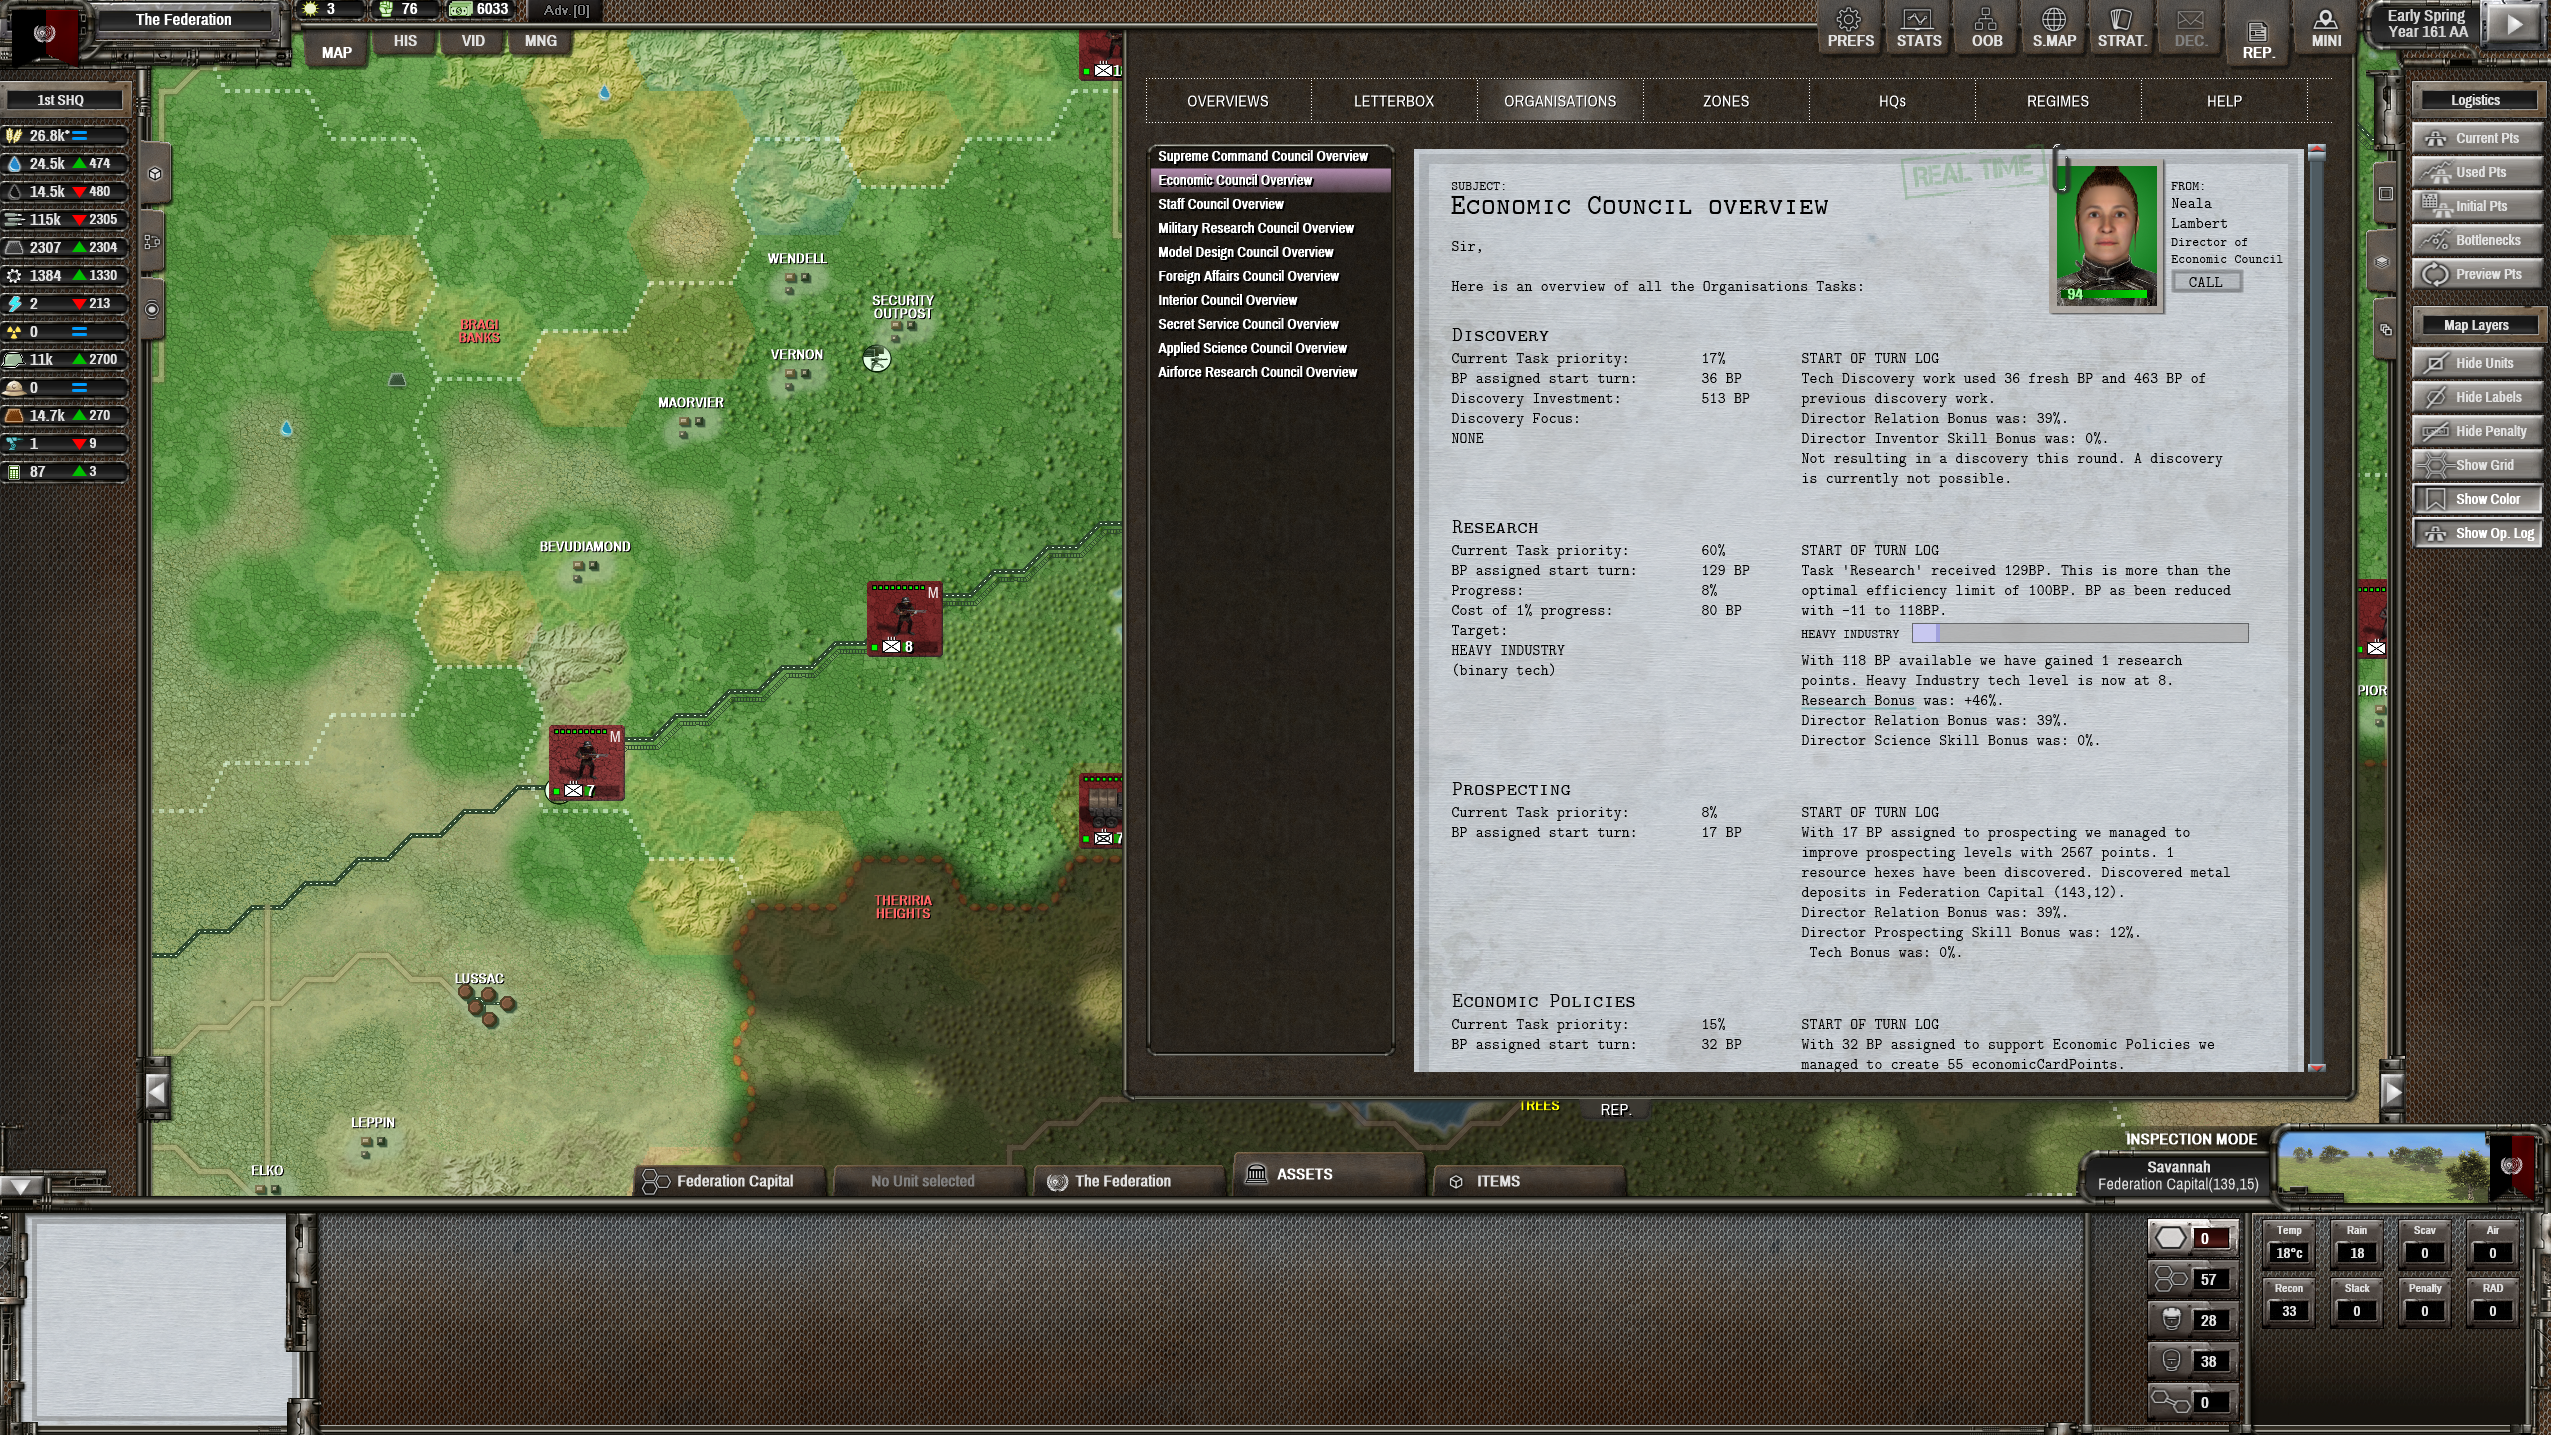Click the Research Bonus underlined link
Image resolution: width=2551 pixels, height=1435 pixels.
1857,700
